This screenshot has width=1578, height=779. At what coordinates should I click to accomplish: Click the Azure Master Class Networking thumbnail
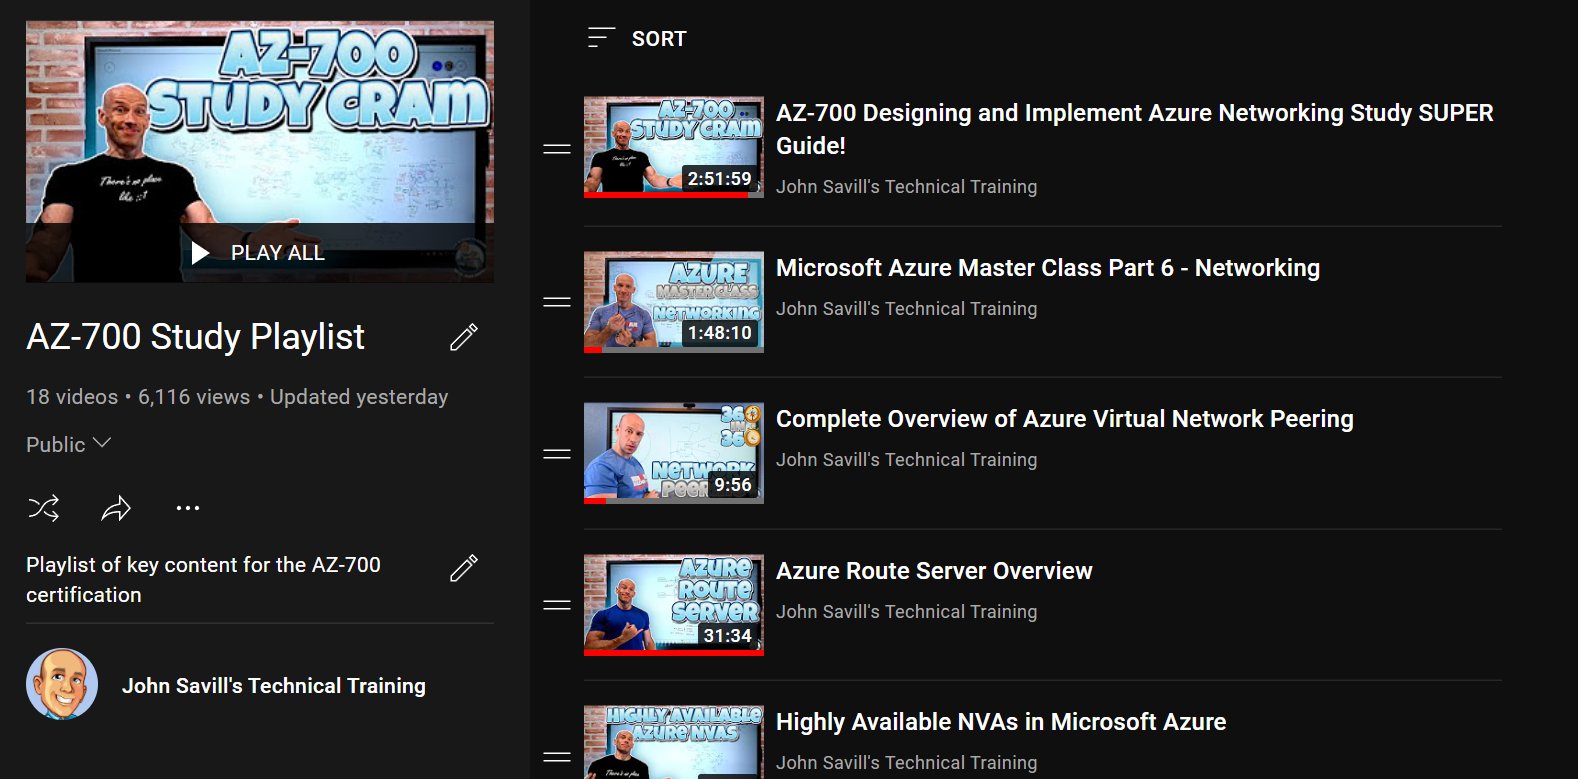(674, 302)
